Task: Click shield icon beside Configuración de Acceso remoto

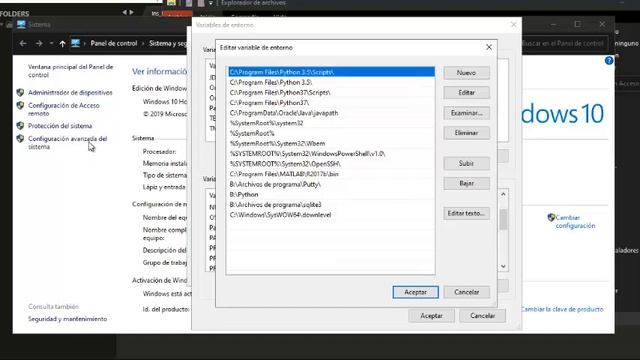Action: click(20, 105)
